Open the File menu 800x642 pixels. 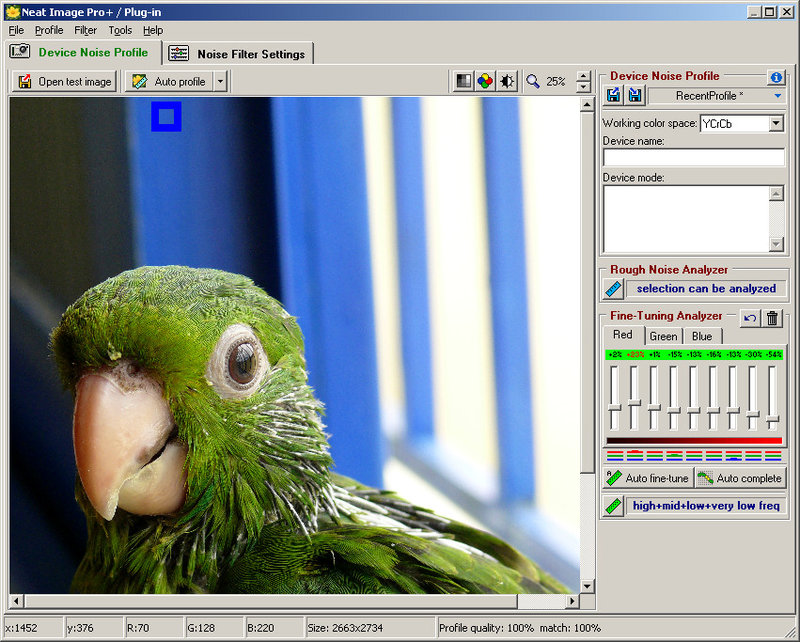click(16, 31)
